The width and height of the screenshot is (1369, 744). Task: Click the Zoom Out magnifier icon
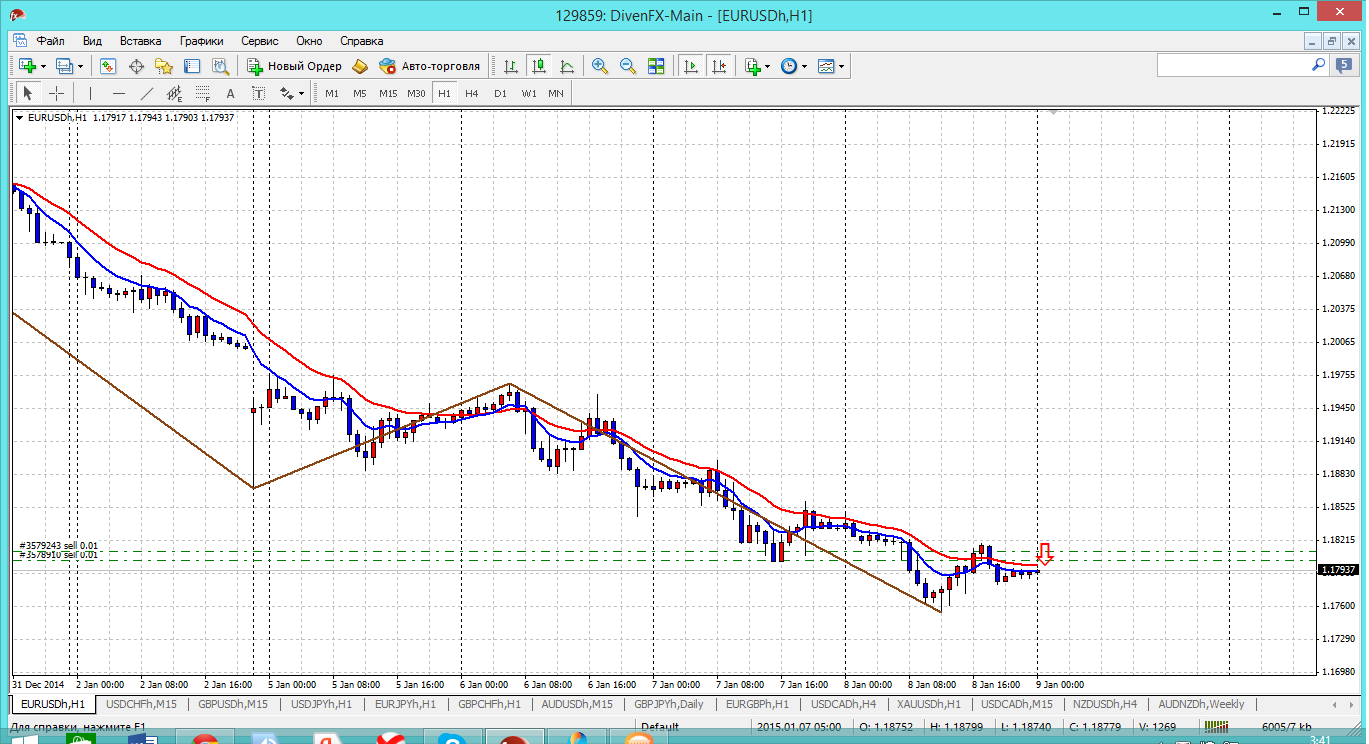[628, 66]
